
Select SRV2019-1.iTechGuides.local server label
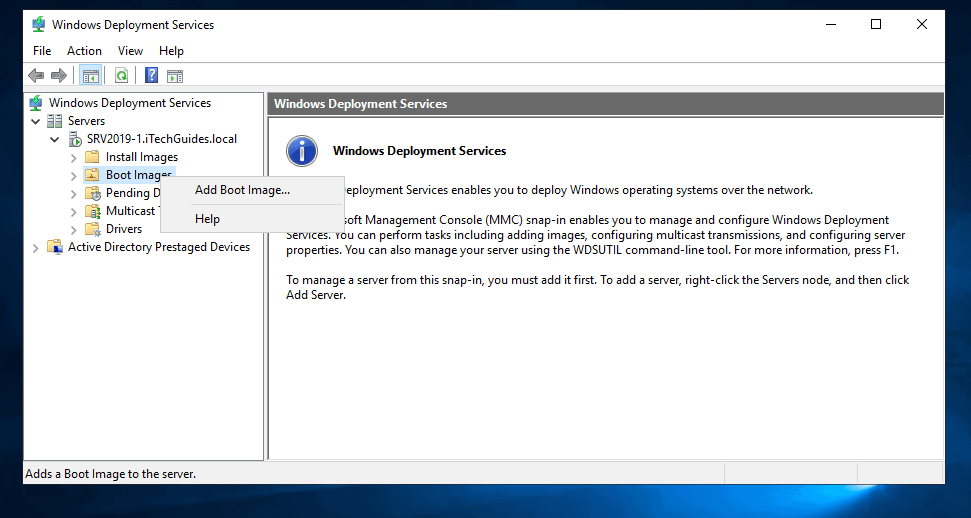point(162,139)
